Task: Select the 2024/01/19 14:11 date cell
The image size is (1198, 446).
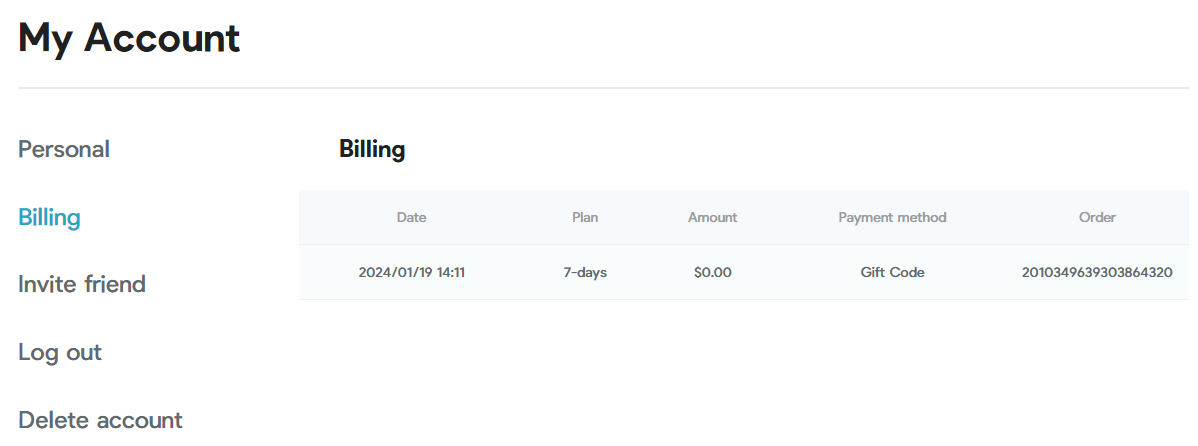Action: click(412, 273)
